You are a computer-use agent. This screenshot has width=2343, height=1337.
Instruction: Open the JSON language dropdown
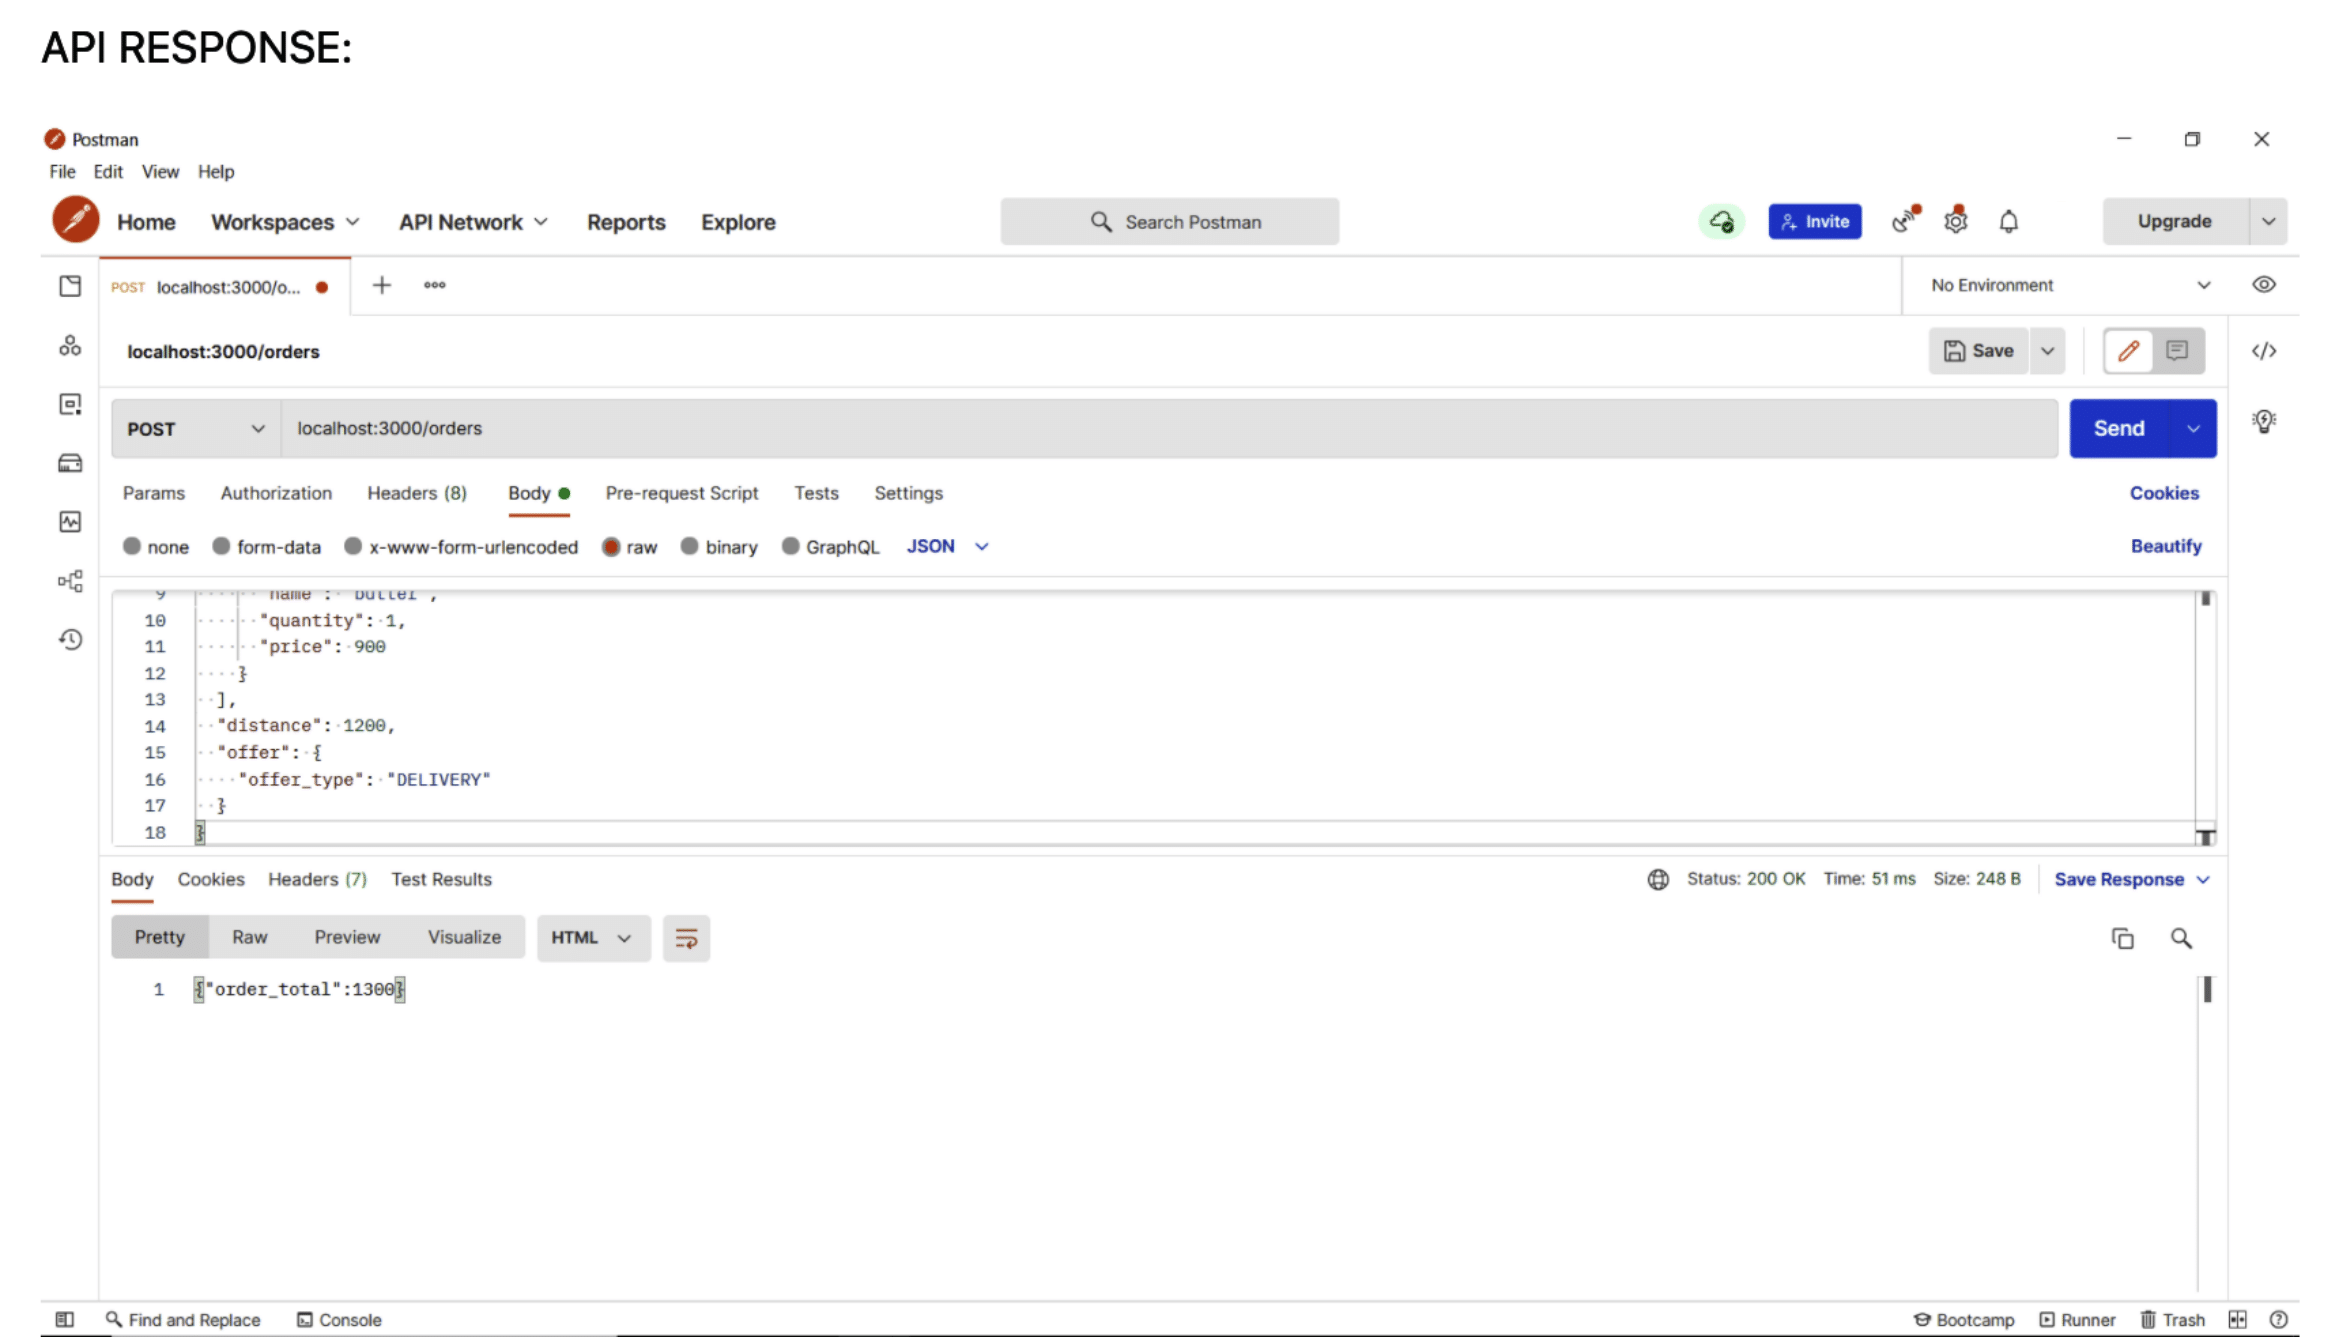945,546
